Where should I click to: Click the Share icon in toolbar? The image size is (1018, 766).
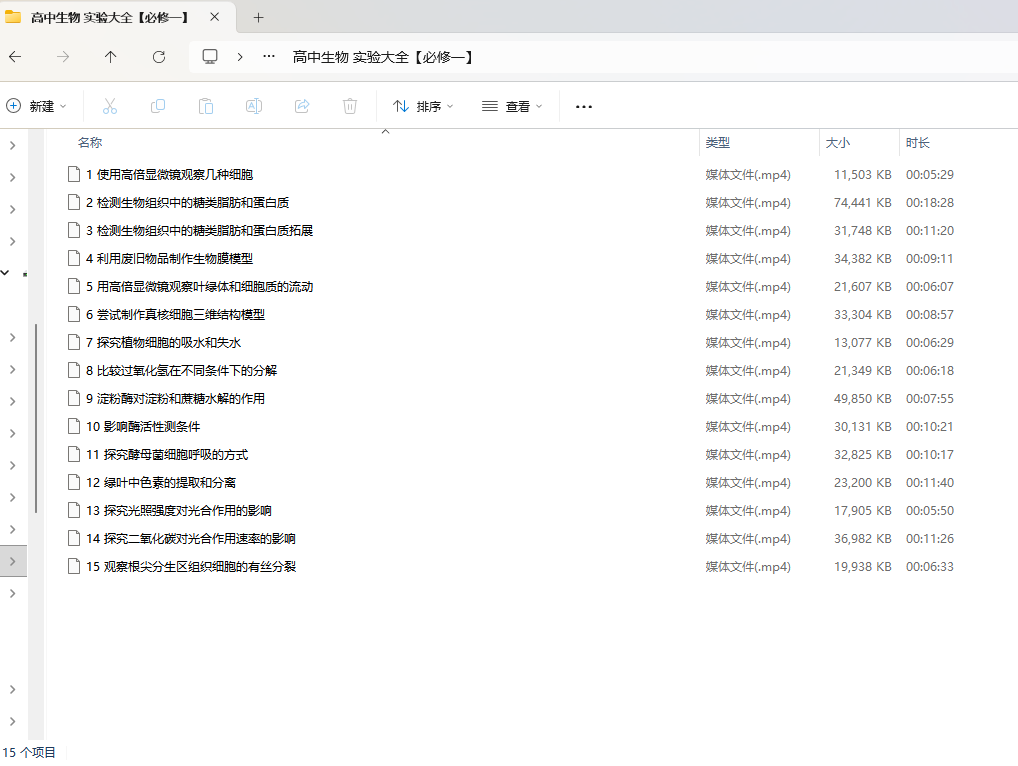[302, 106]
